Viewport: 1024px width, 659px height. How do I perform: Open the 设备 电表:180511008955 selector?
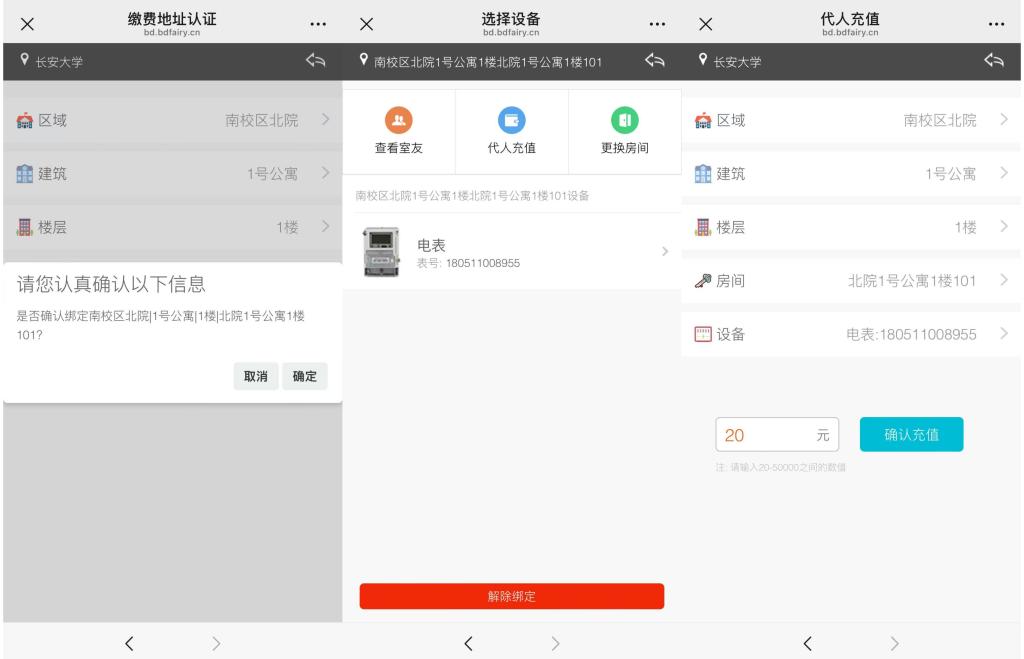(x=850, y=334)
